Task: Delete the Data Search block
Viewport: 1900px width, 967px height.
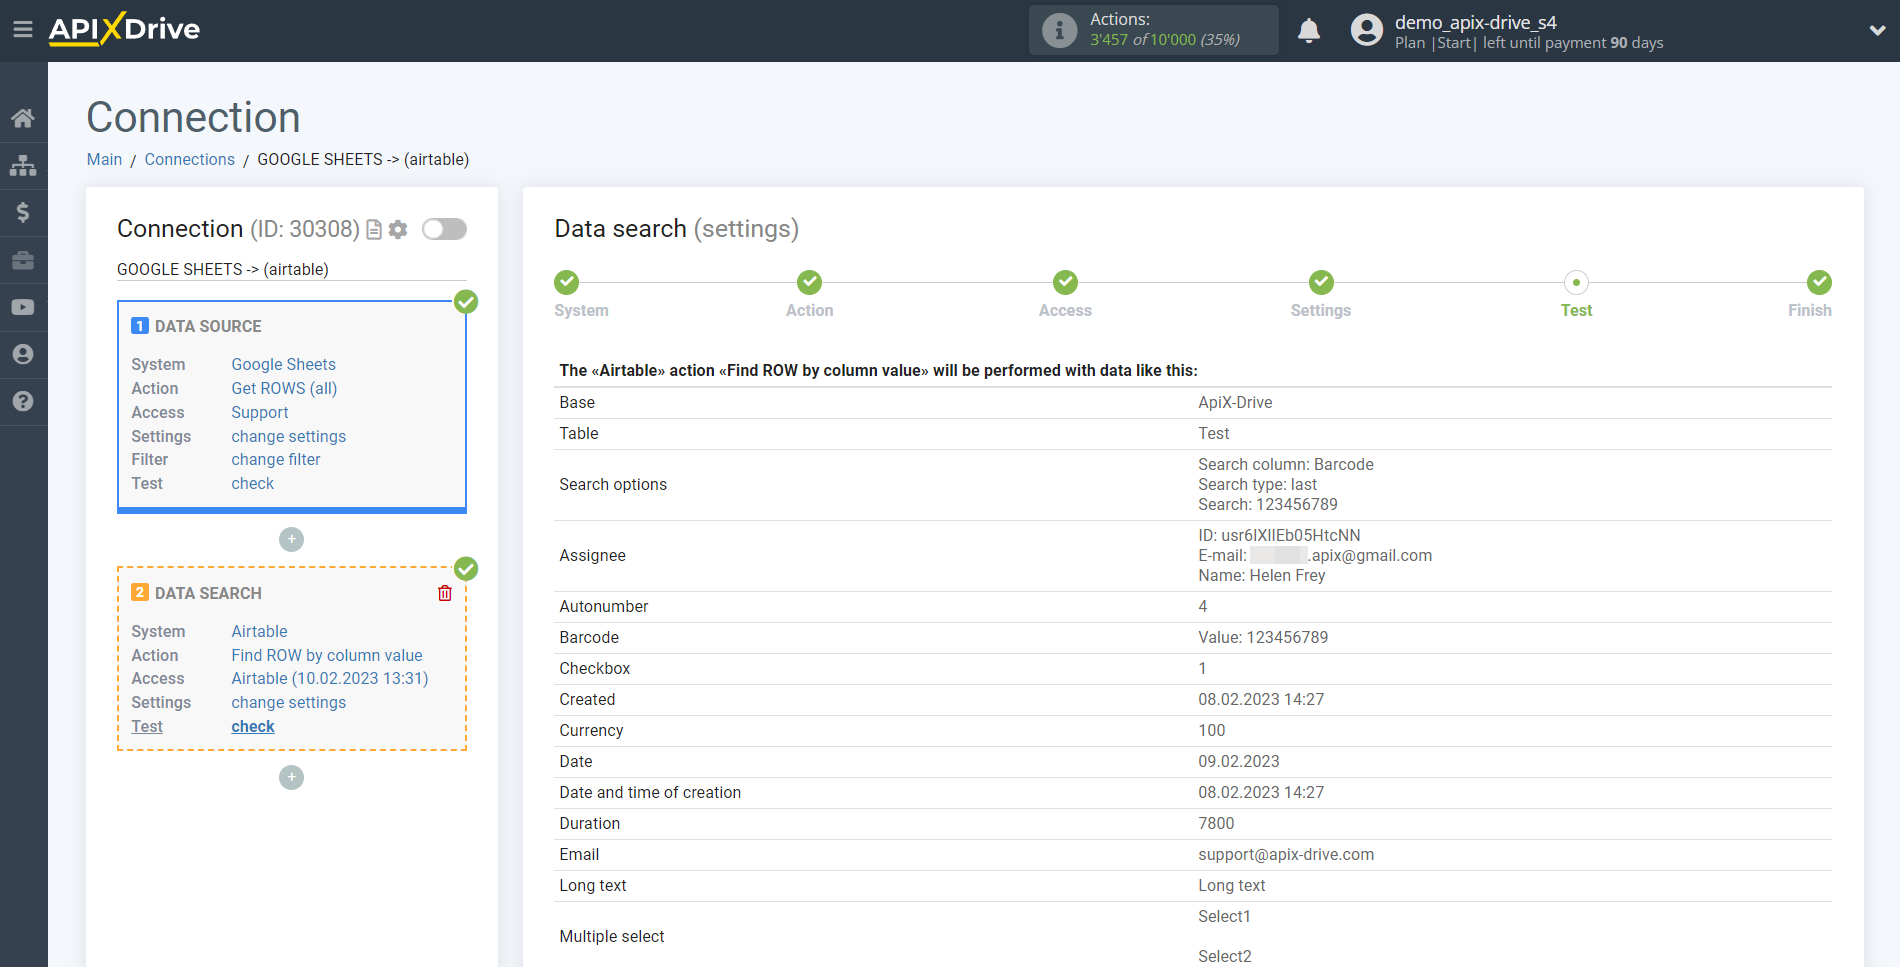Action: tap(445, 593)
